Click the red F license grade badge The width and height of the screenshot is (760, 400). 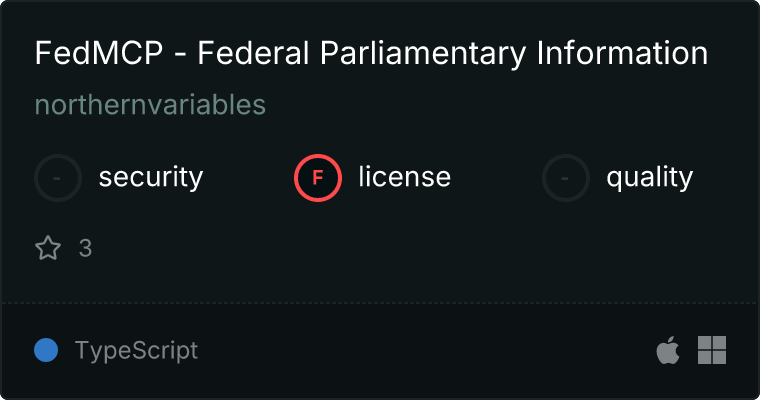click(x=318, y=178)
